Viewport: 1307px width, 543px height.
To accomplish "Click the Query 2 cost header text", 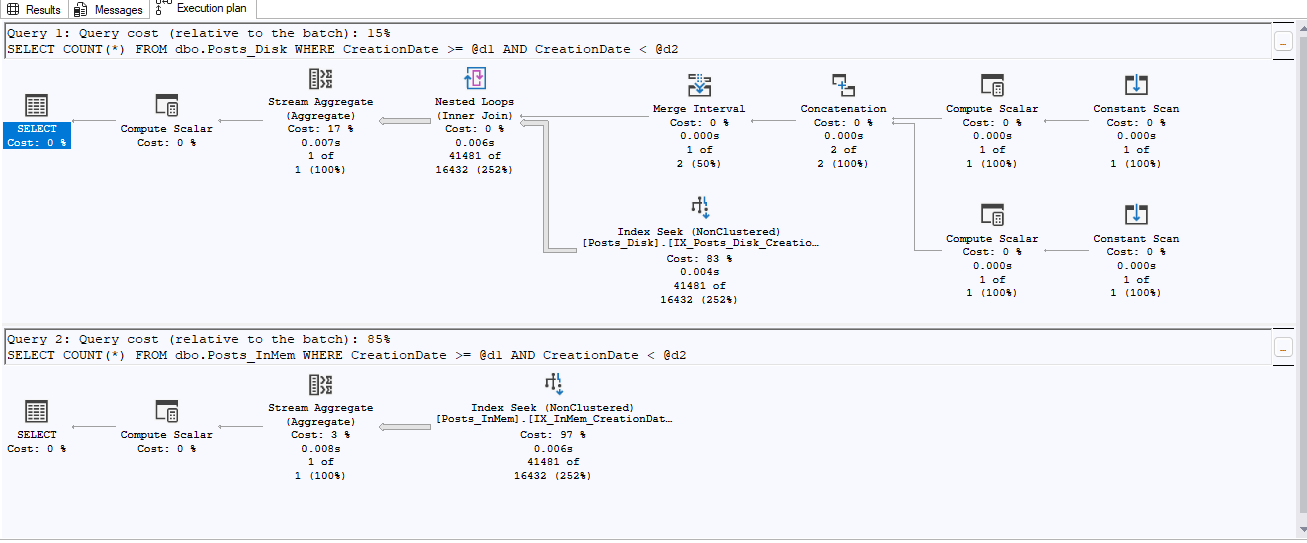I will tap(199, 339).
